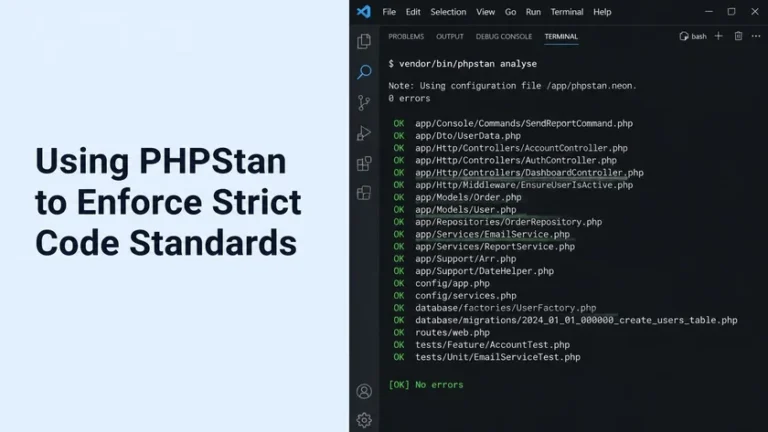The width and height of the screenshot is (768, 432).
Task: Click the slide title 'Using PHPStan to Enforce Strict Code Standards'
Action: 168,201
